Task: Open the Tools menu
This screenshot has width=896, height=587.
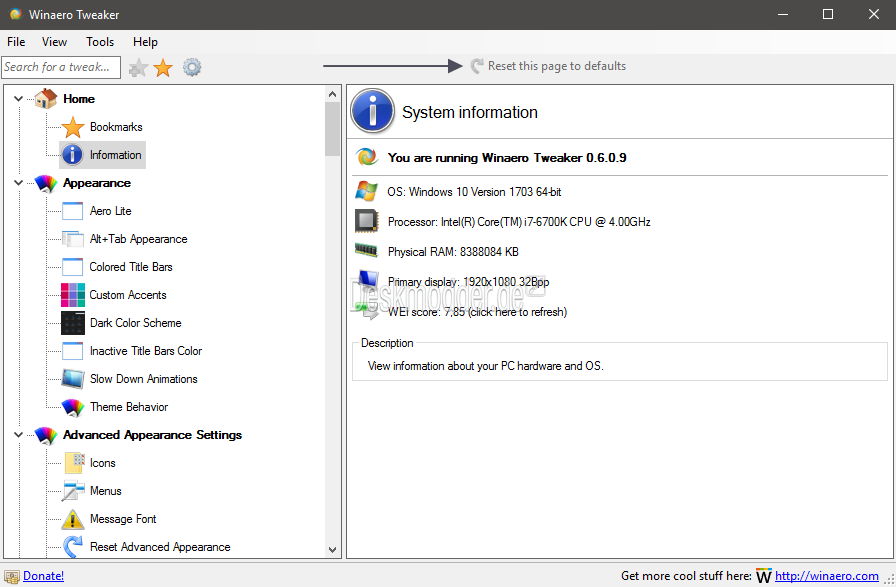Action: pos(100,42)
